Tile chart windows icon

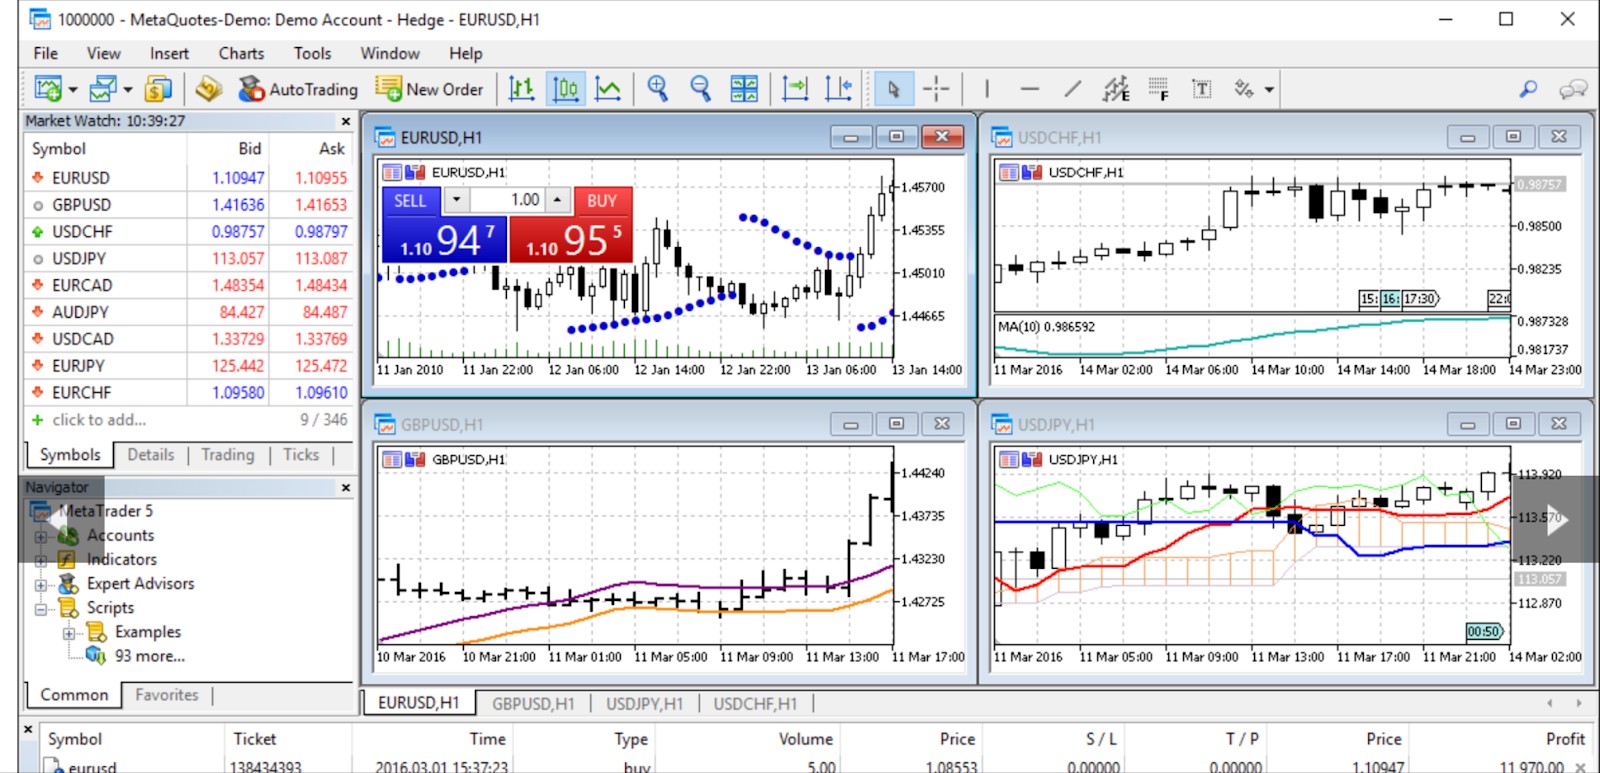[x=744, y=89]
